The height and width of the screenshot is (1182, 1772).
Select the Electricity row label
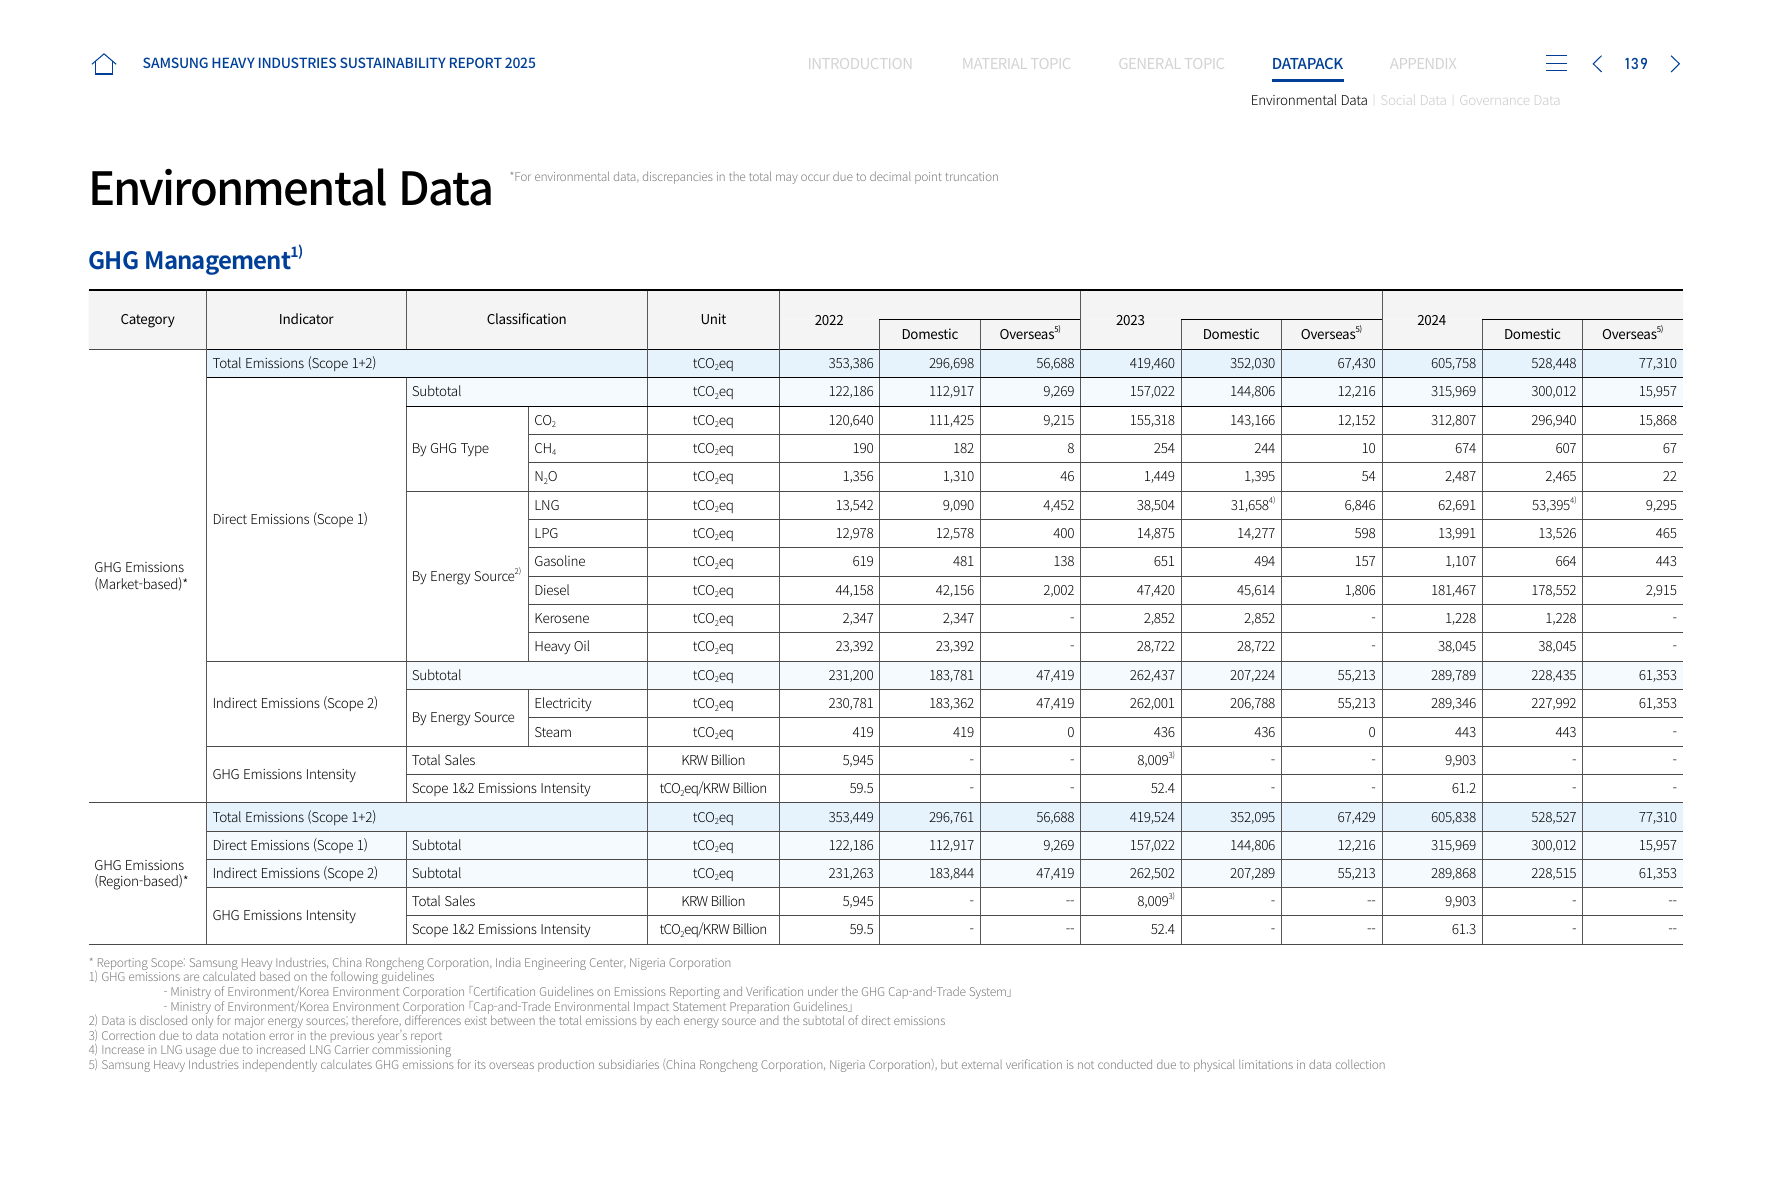coord(562,703)
